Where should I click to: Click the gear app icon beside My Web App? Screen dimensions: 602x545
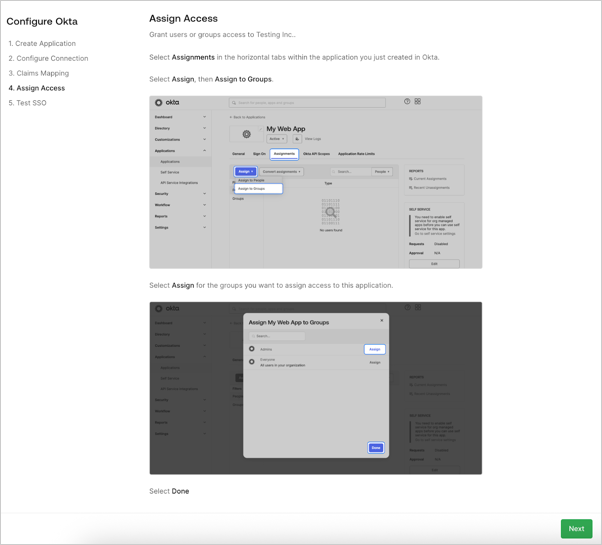tap(246, 134)
